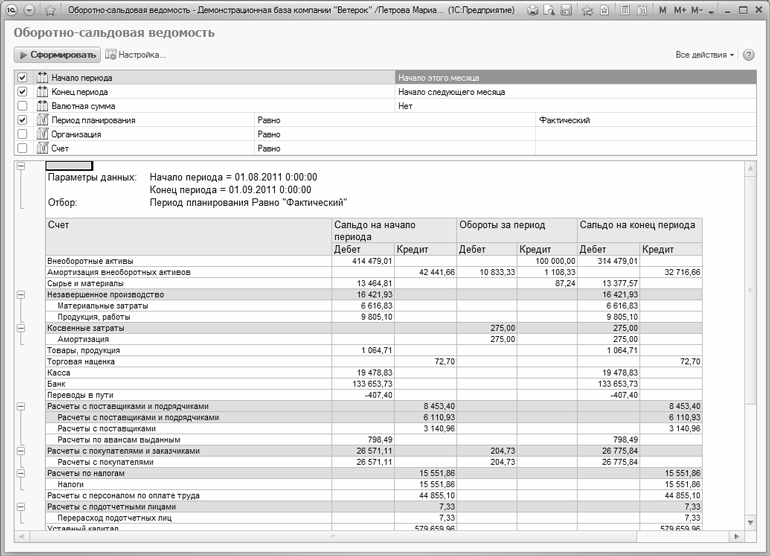The width and height of the screenshot is (770, 556).
Task: Click the help question mark icon
Action: click(749, 54)
